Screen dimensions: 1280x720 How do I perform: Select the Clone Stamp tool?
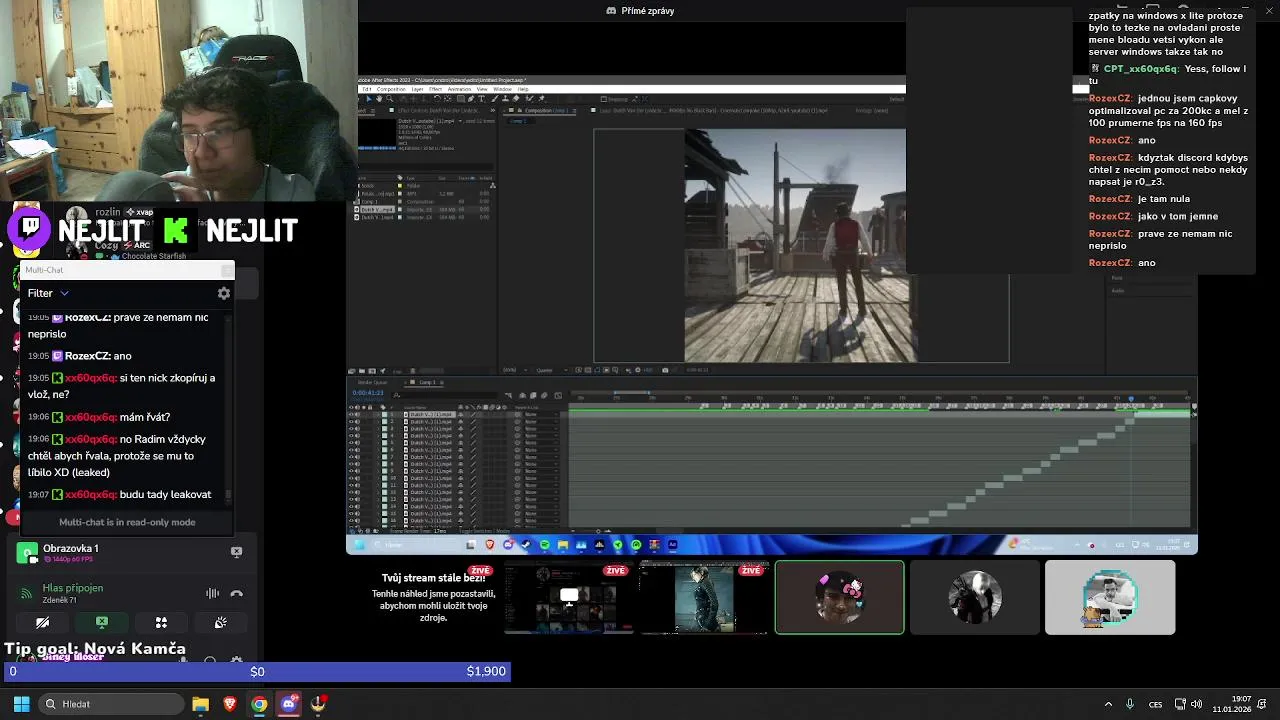(506, 99)
